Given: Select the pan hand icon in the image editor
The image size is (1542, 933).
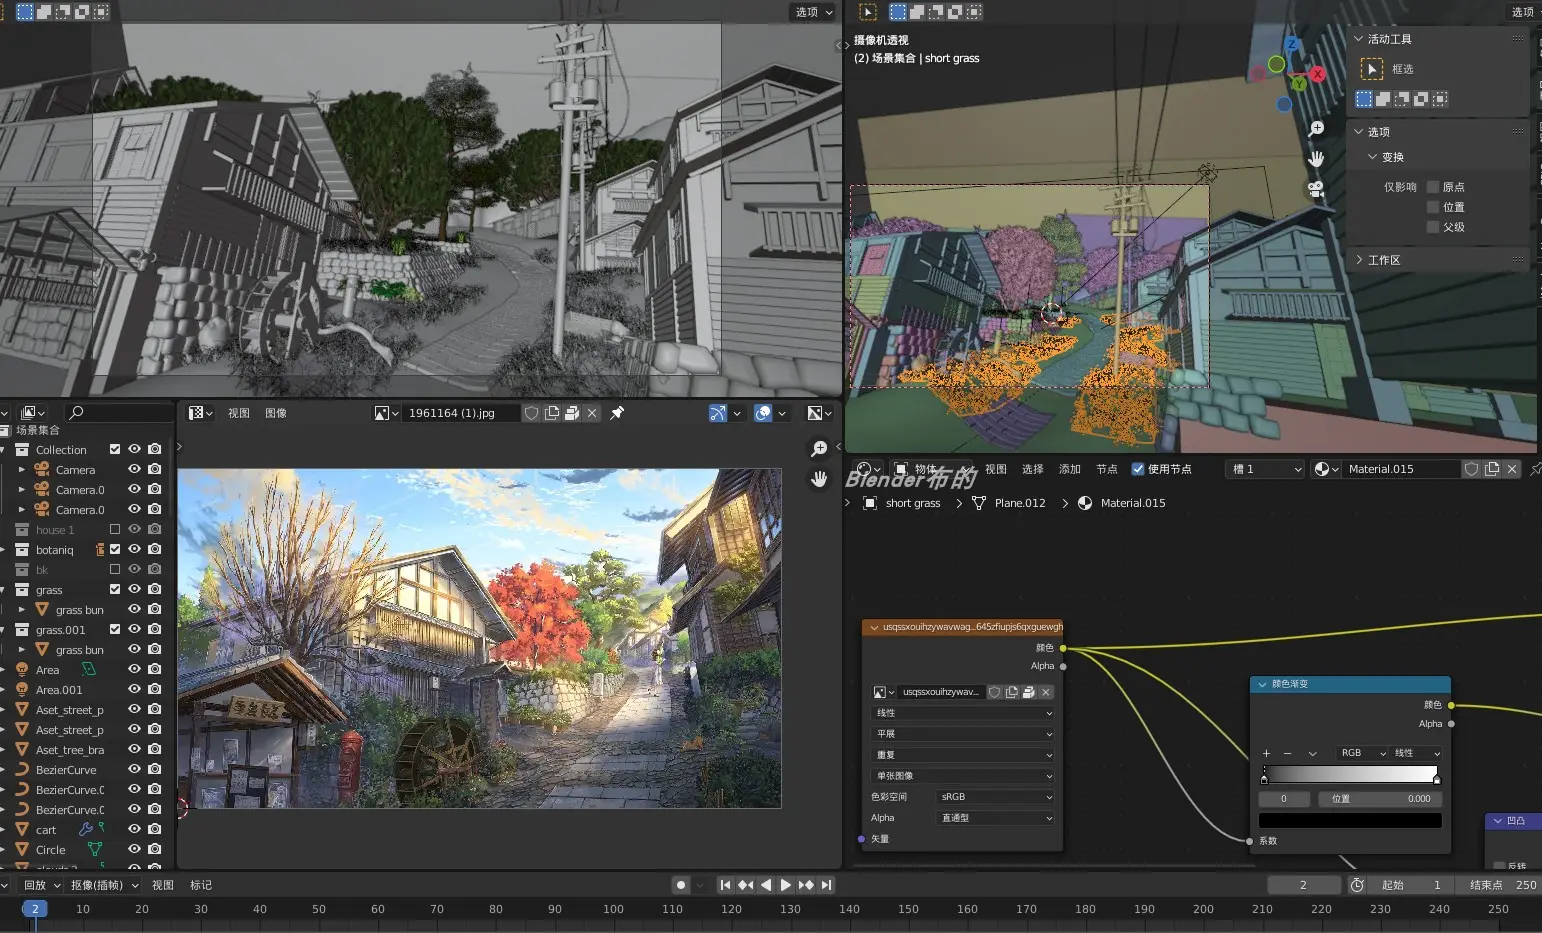Looking at the screenshot, I should pyautogui.click(x=819, y=479).
